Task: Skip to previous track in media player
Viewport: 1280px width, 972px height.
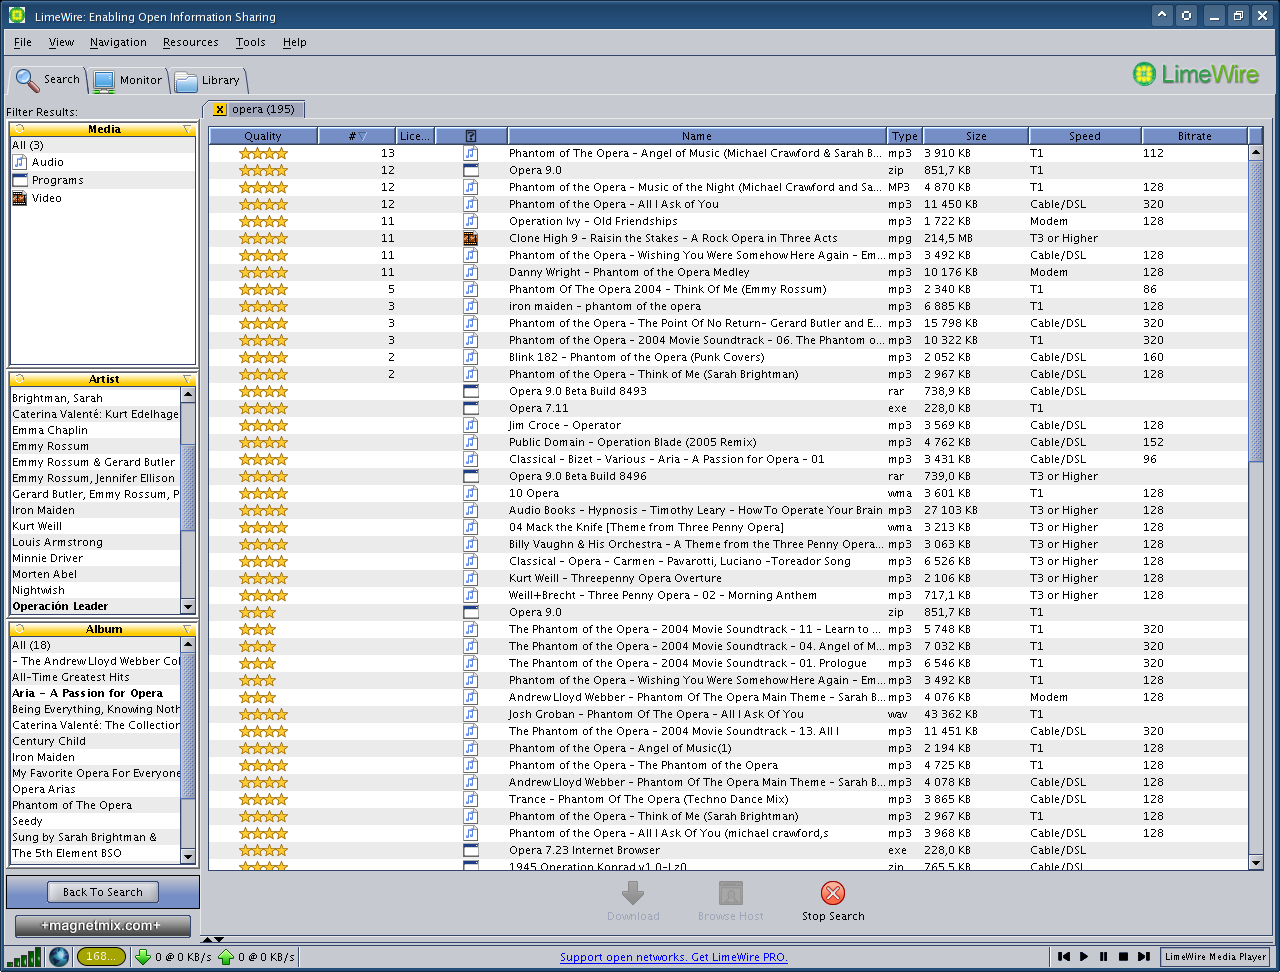Action: (x=1064, y=957)
